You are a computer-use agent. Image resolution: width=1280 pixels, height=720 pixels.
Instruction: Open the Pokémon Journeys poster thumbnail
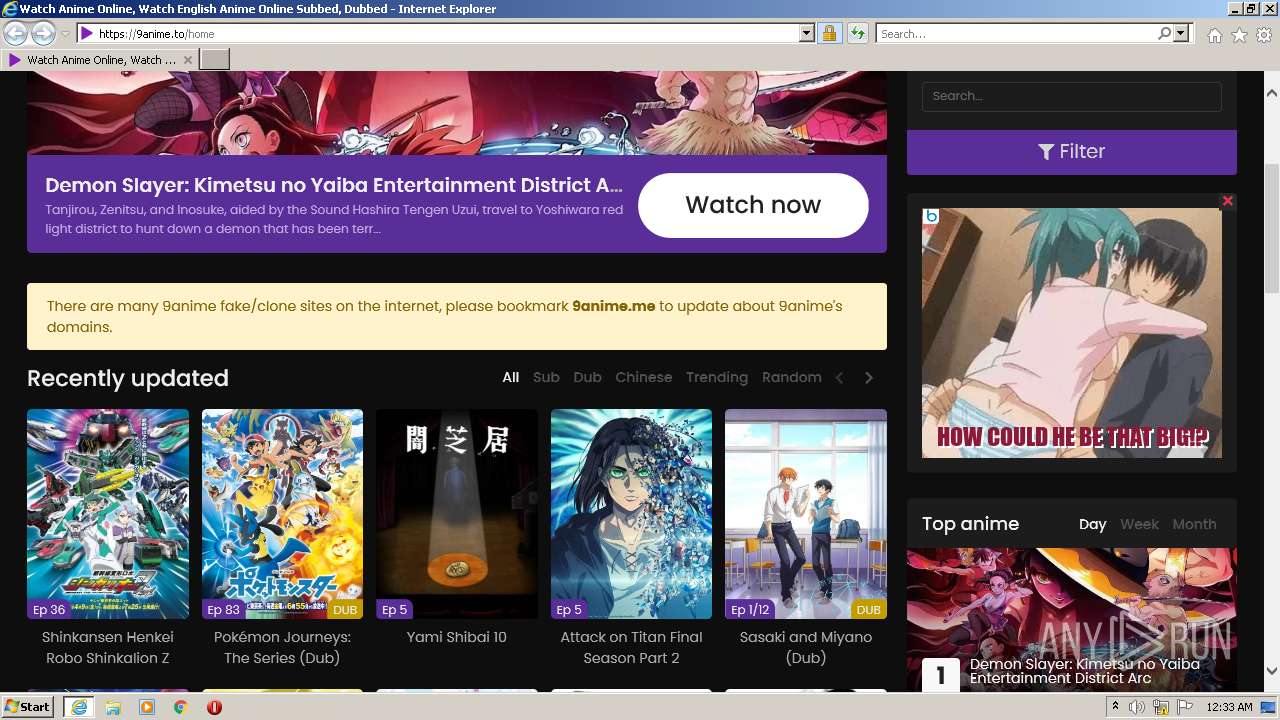[x=282, y=514]
